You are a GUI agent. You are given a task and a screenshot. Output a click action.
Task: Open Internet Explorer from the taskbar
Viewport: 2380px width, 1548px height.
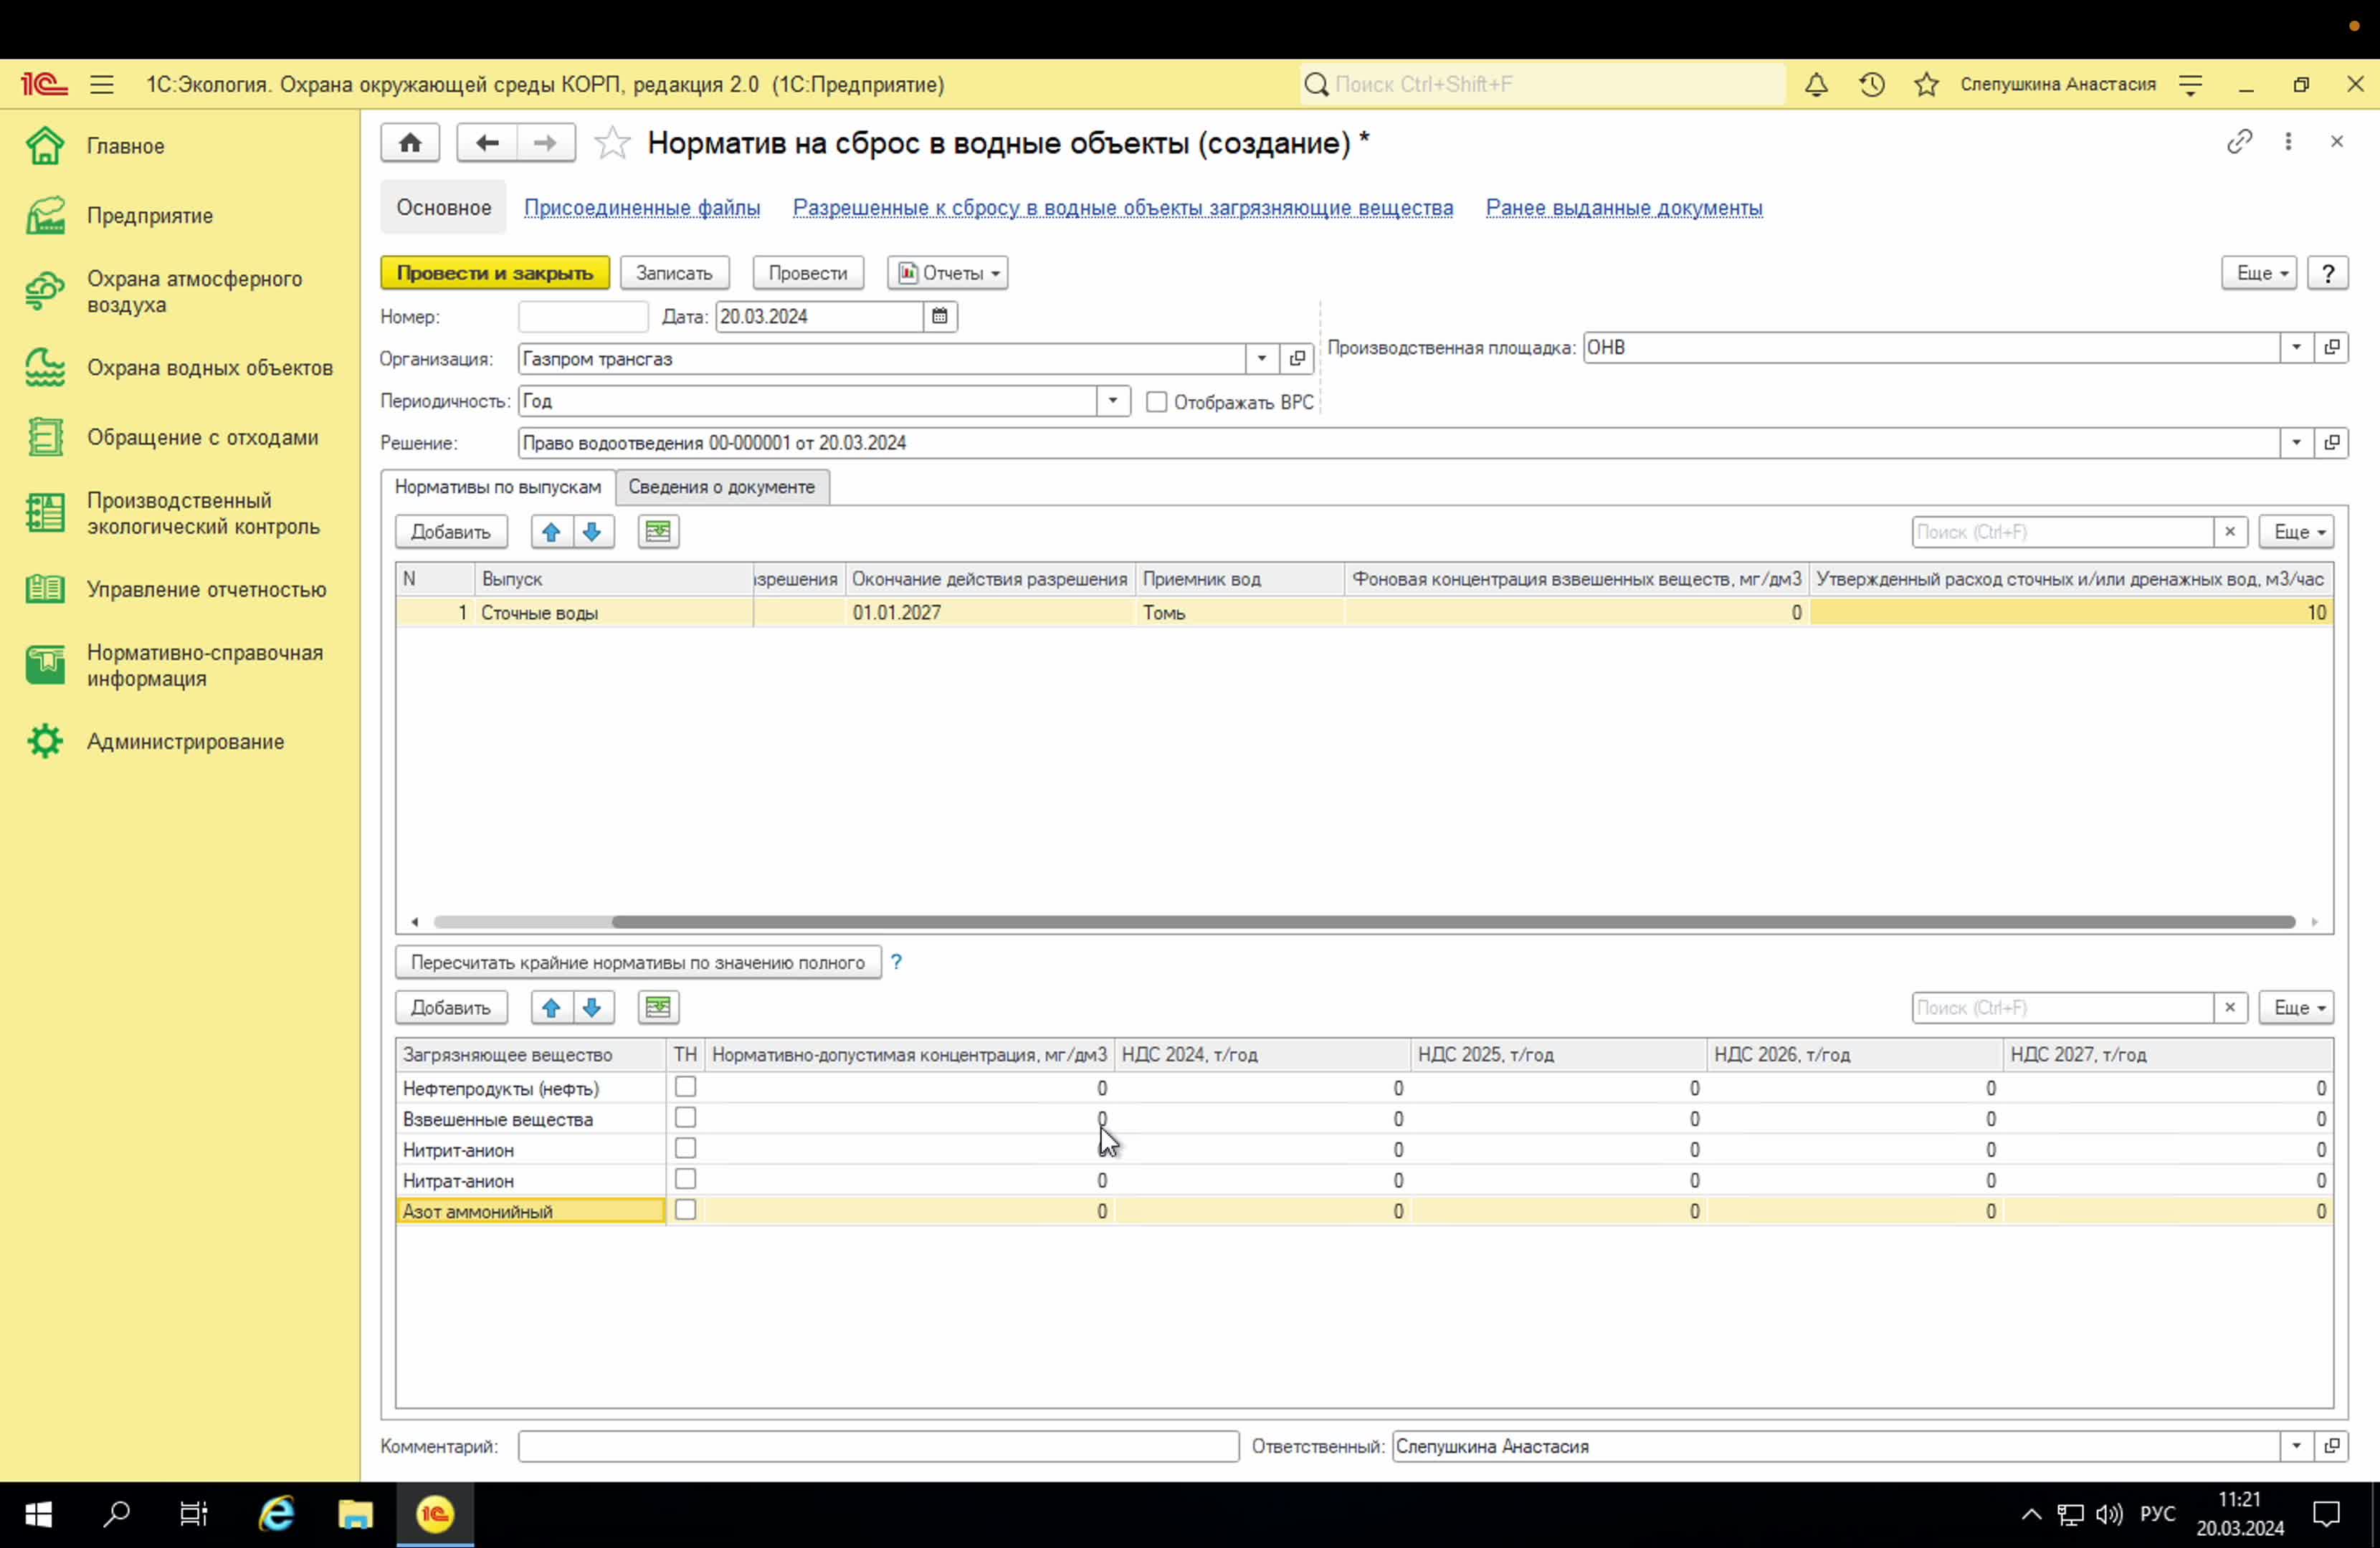[277, 1514]
